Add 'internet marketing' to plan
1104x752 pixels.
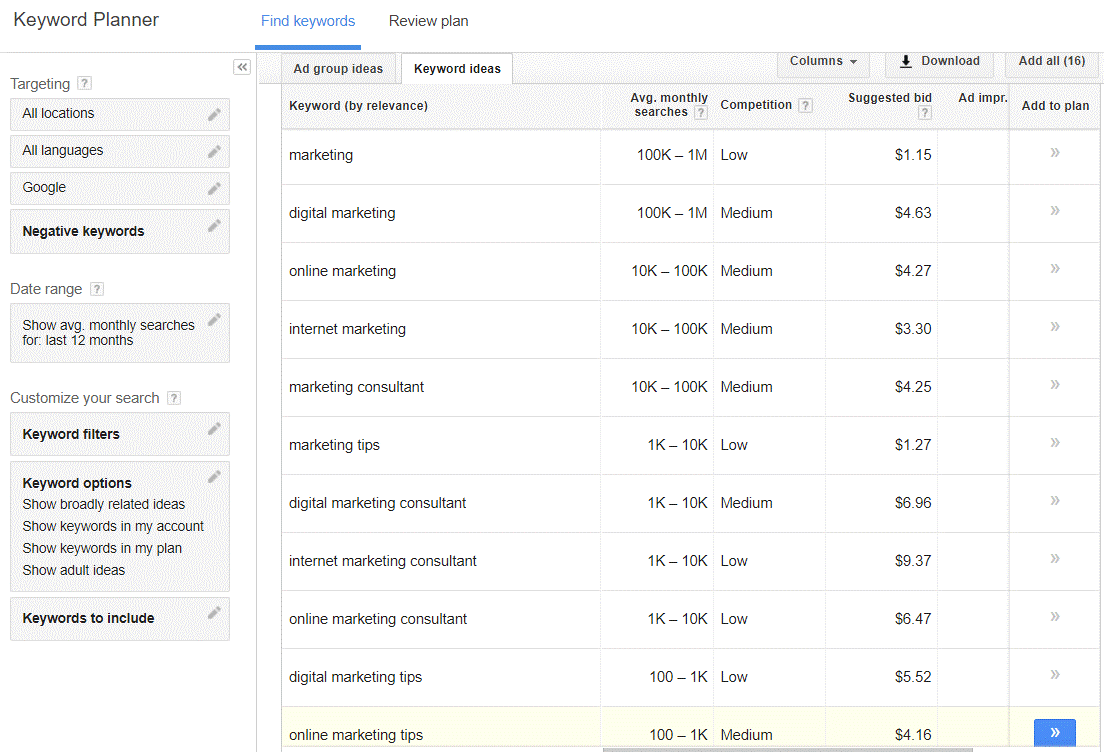click(1055, 327)
